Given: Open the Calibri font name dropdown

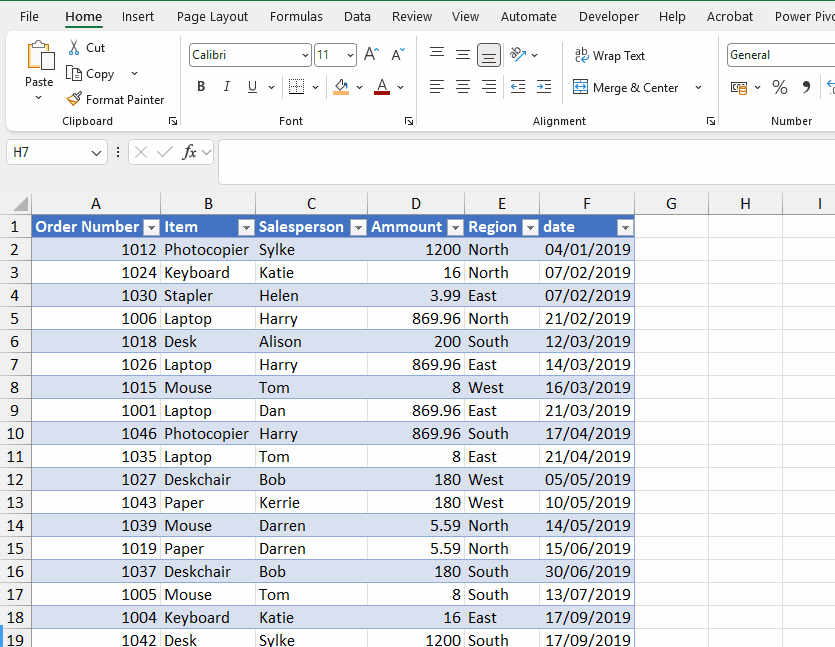Looking at the screenshot, I should (x=305, y=54).
